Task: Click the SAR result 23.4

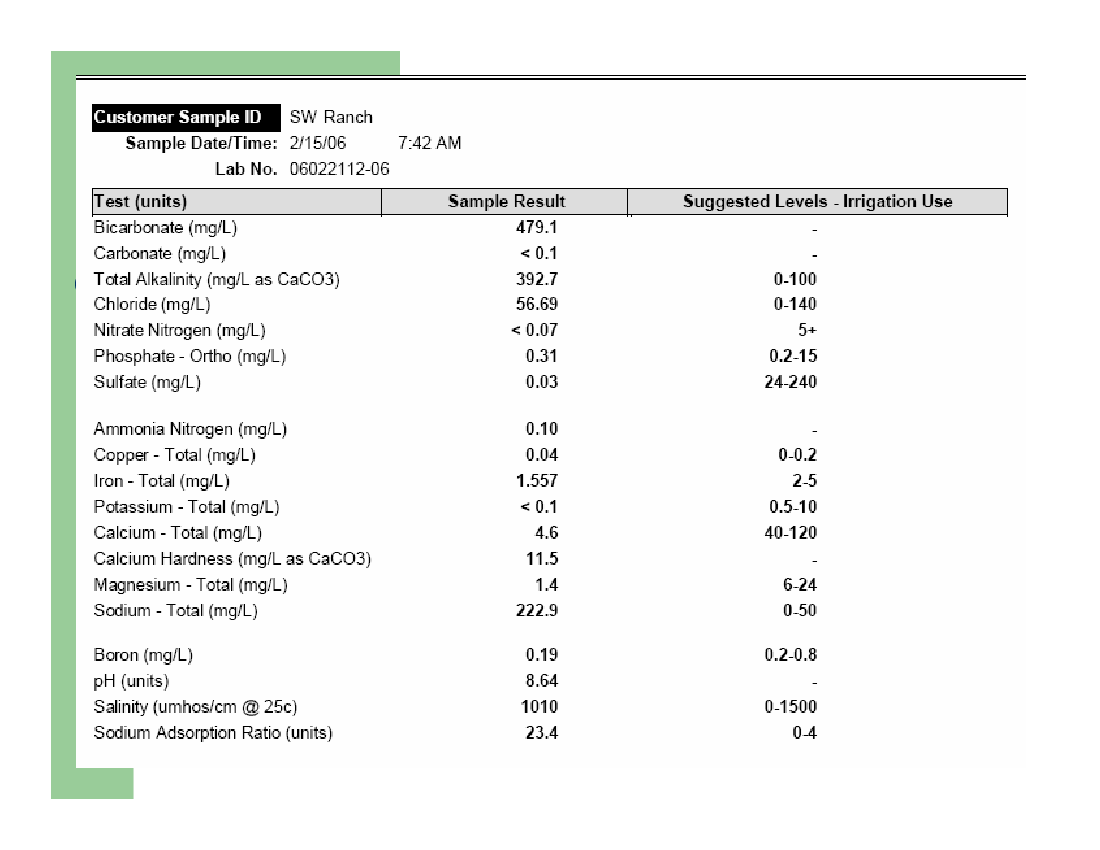Action: [542, 733]
